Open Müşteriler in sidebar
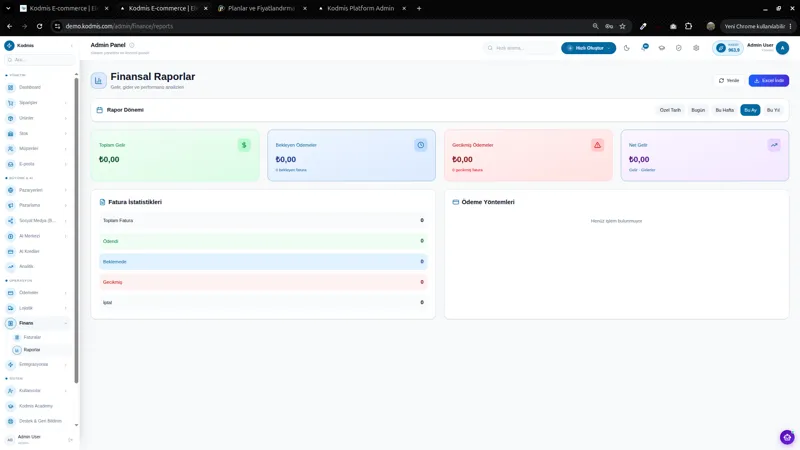Viewport: 800px width, 450px height. [29, 148]
